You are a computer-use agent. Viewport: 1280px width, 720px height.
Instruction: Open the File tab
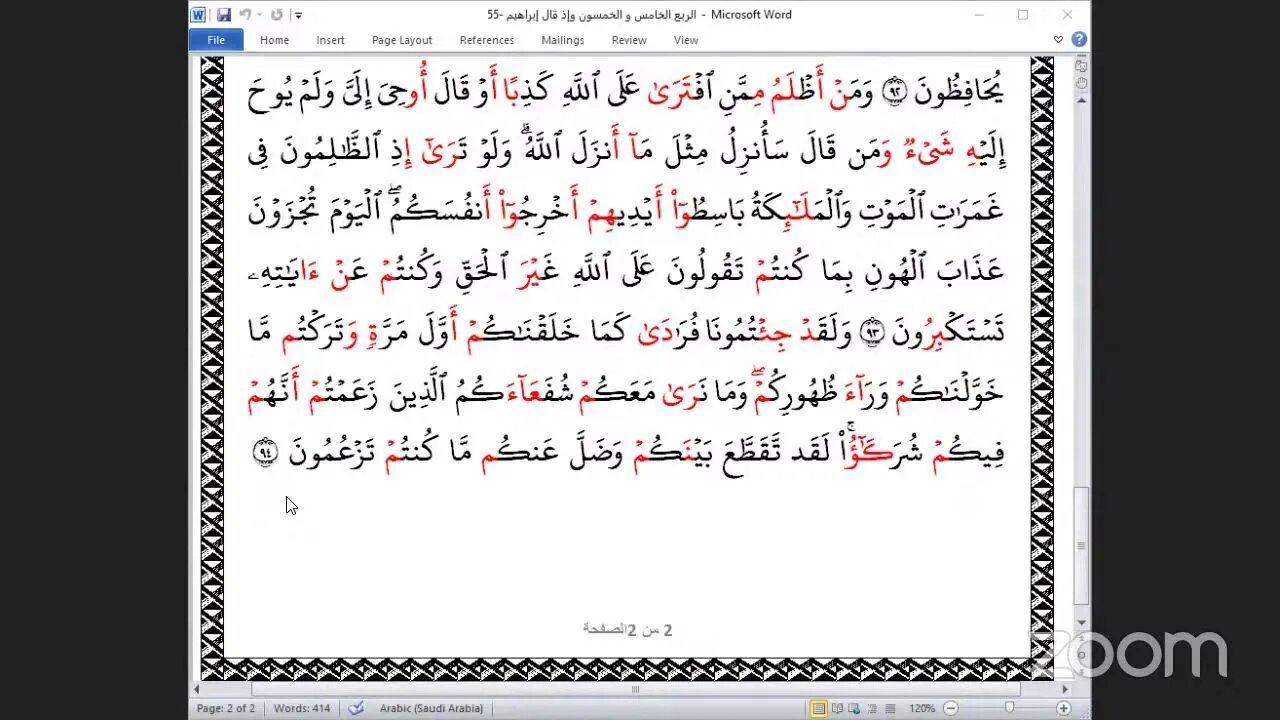(216, 40)
